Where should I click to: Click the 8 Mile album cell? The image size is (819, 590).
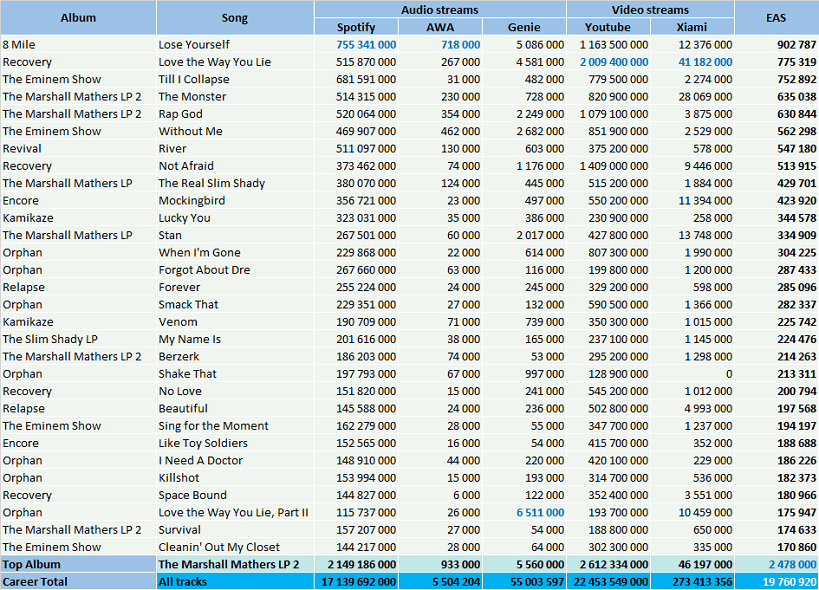(x=78, y=44)
